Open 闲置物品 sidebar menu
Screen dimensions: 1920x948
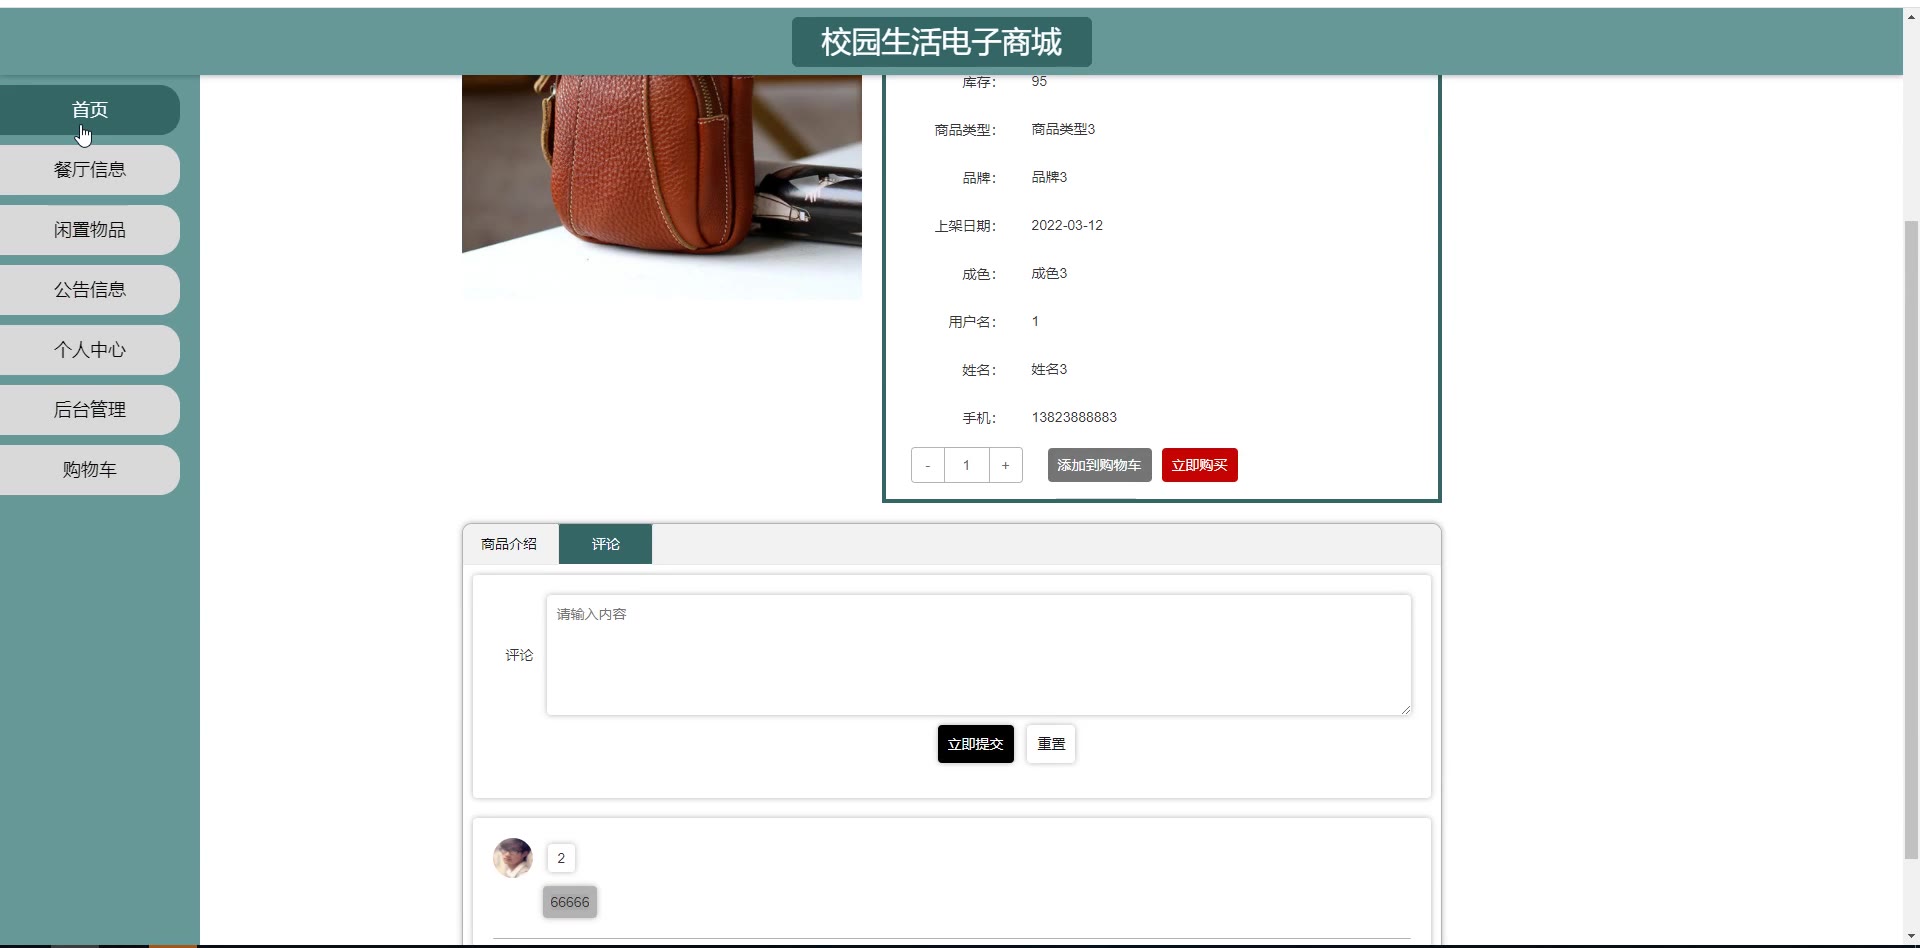tap(90, 230)
